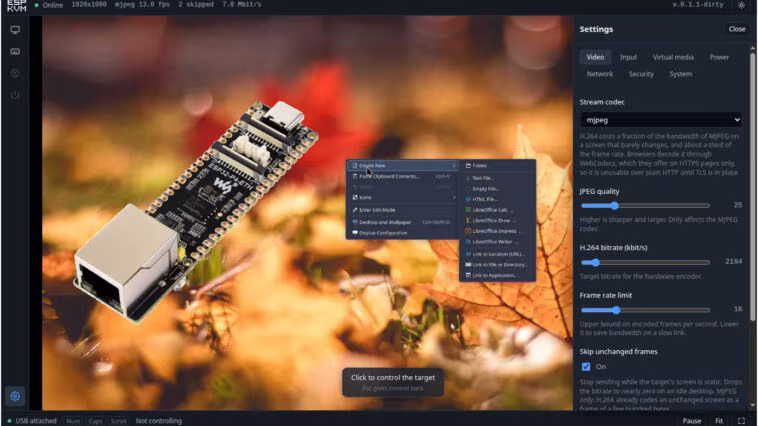
Task: Click the settings gear icon in left sidebar
Action: [15, 396]
